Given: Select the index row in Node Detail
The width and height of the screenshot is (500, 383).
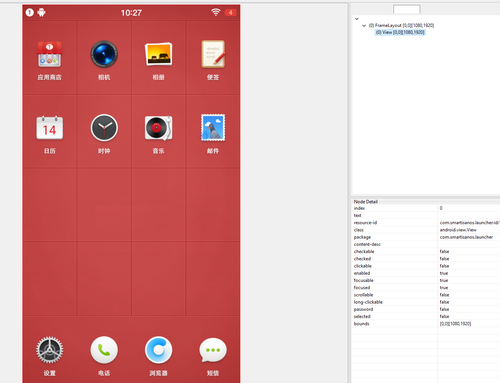Looking at the screenshot, I should [426, 208].
